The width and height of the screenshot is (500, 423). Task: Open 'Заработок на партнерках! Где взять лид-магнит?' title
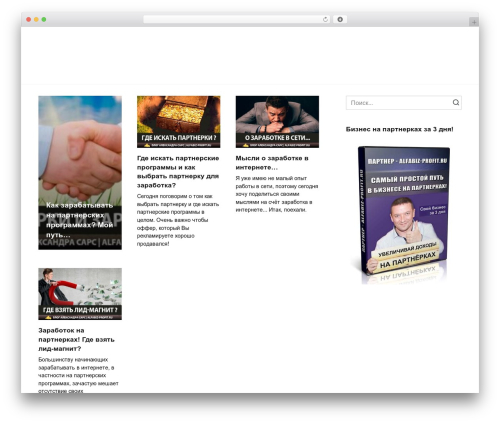(76, 339)
